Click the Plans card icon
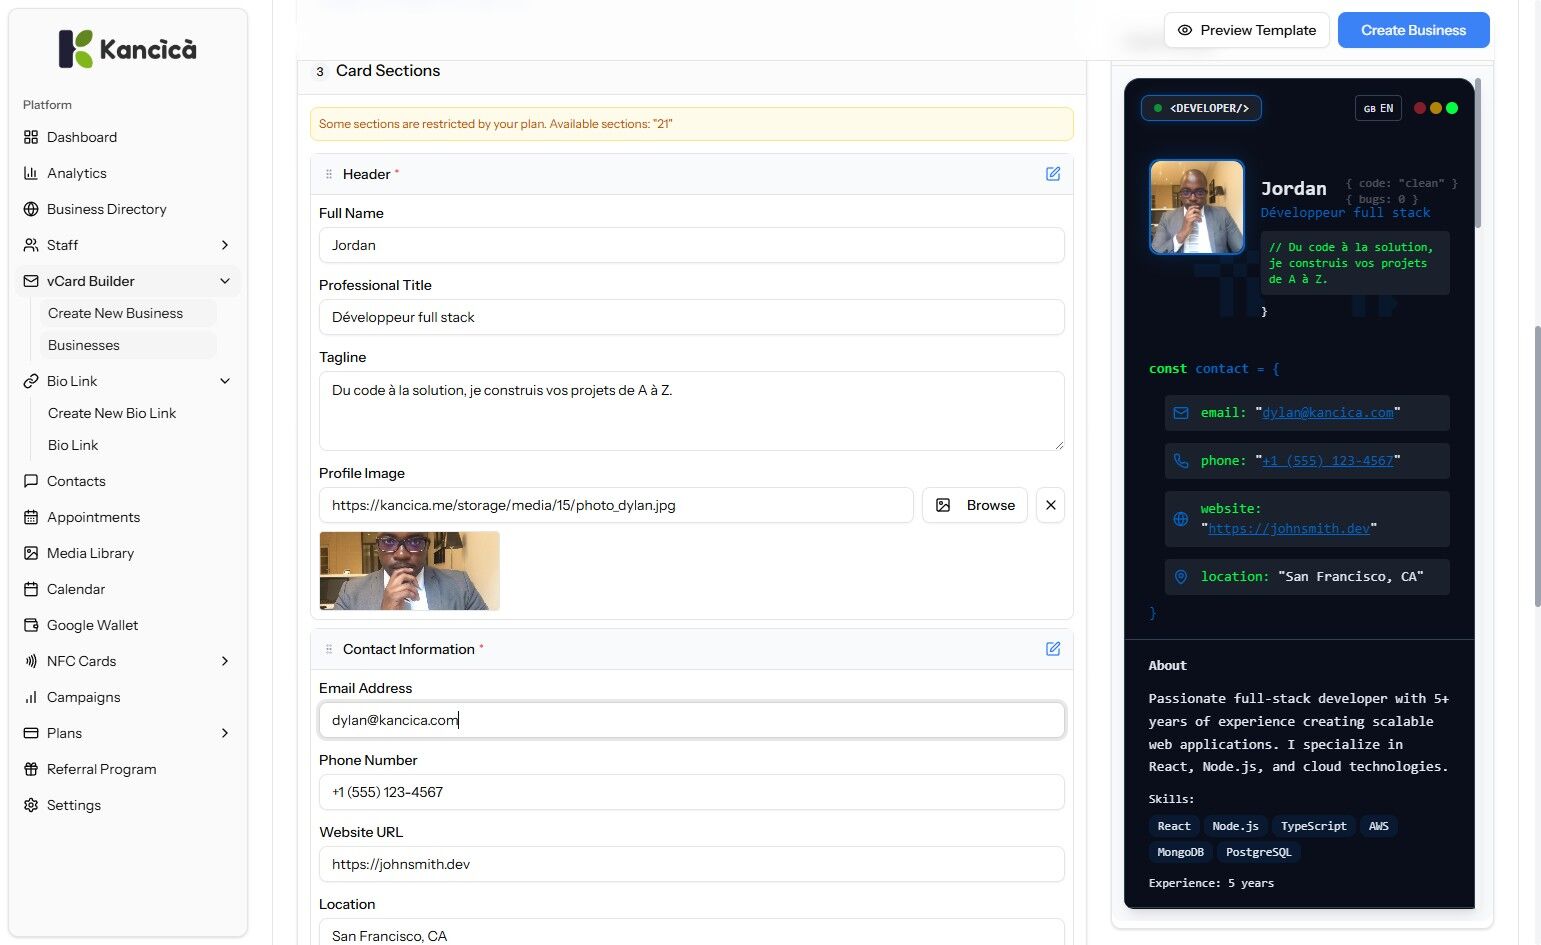The width and height of the screenshot is (1541, 945). [x=31, y=733]
